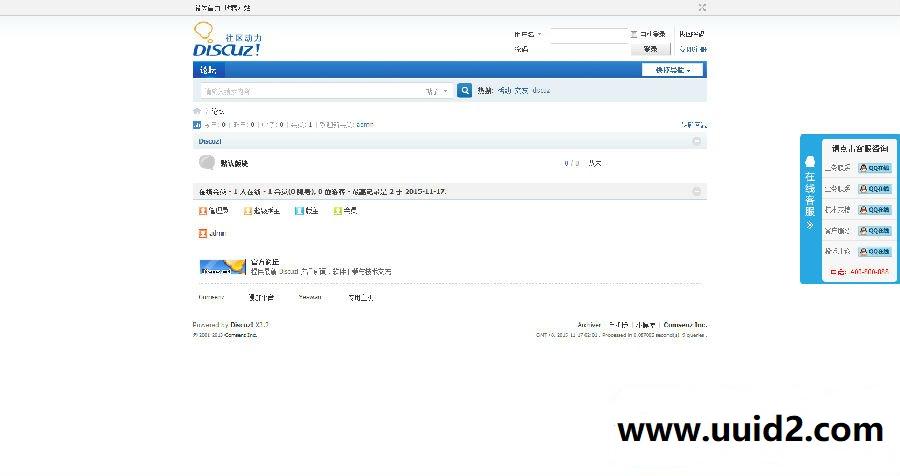Image resolution: width=900 pixels, height=476 pixels.
Task: Click the white head icon on online service bar
Action: (x=810, y=161)
